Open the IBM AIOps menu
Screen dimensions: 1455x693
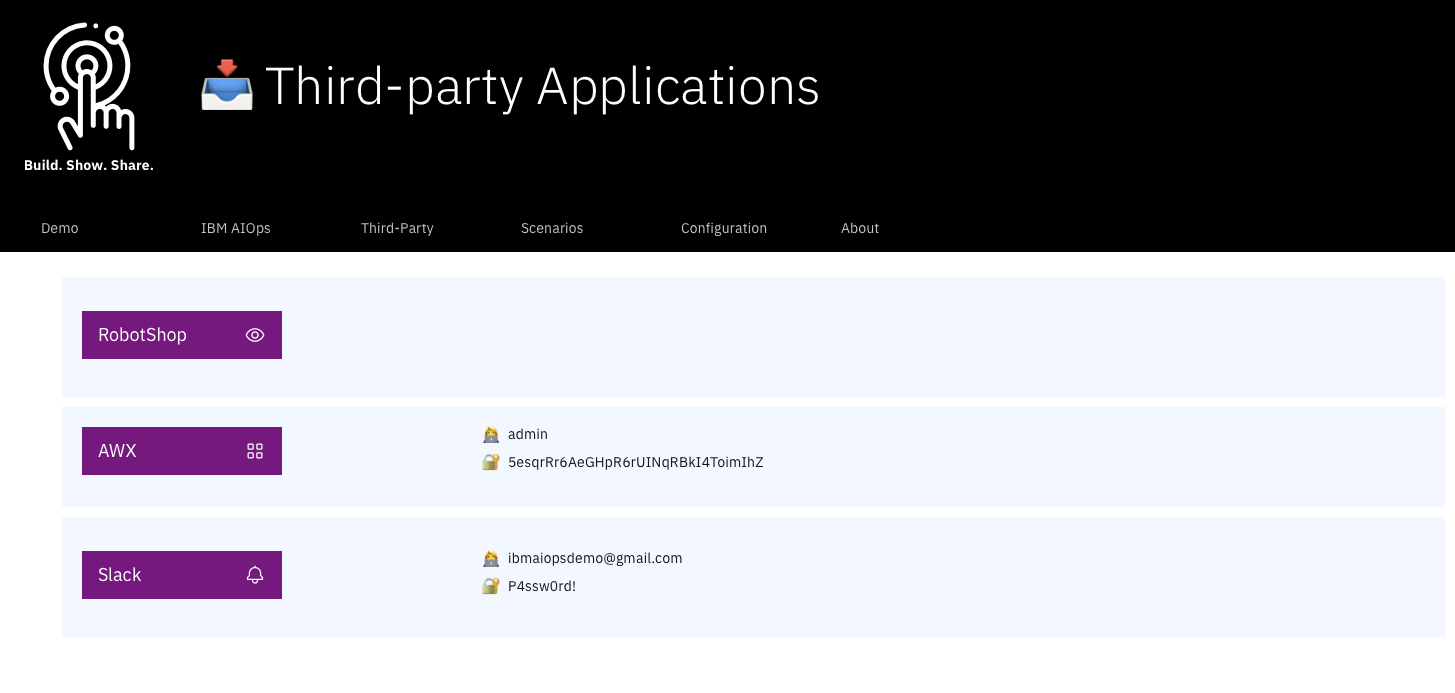pyautogui.click(x=236, y=228)
